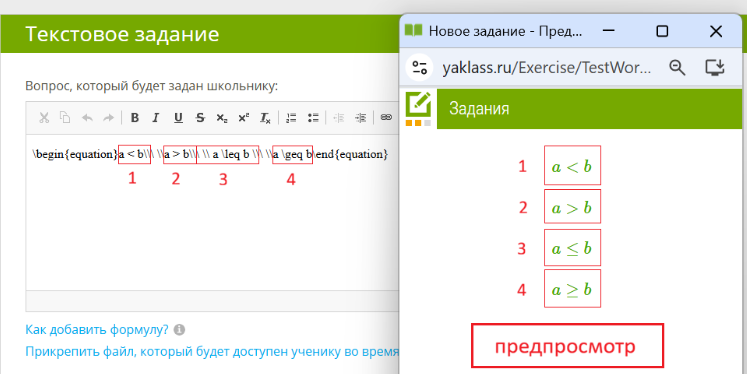Toggle Italic formatting
The width and height of the screenshot is (747, 374).
155,118
